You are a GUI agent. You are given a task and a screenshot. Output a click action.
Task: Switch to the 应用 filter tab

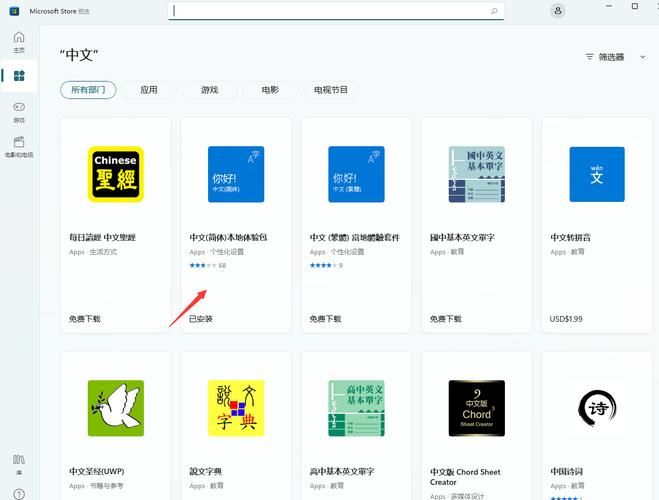click(149, 90)
